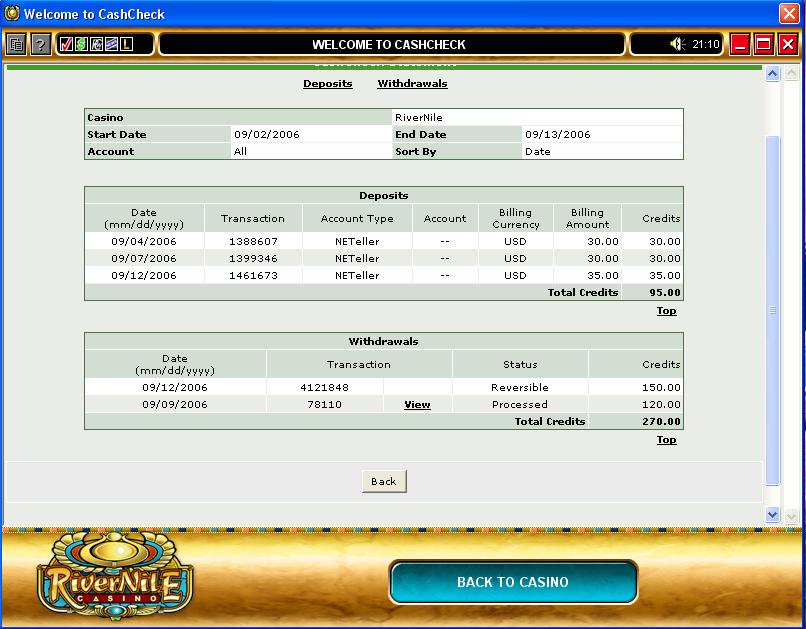The height and width of the screenshot is (629, 806).
Task: Click USD in the 1461673 row
Action: coord(515,275)
